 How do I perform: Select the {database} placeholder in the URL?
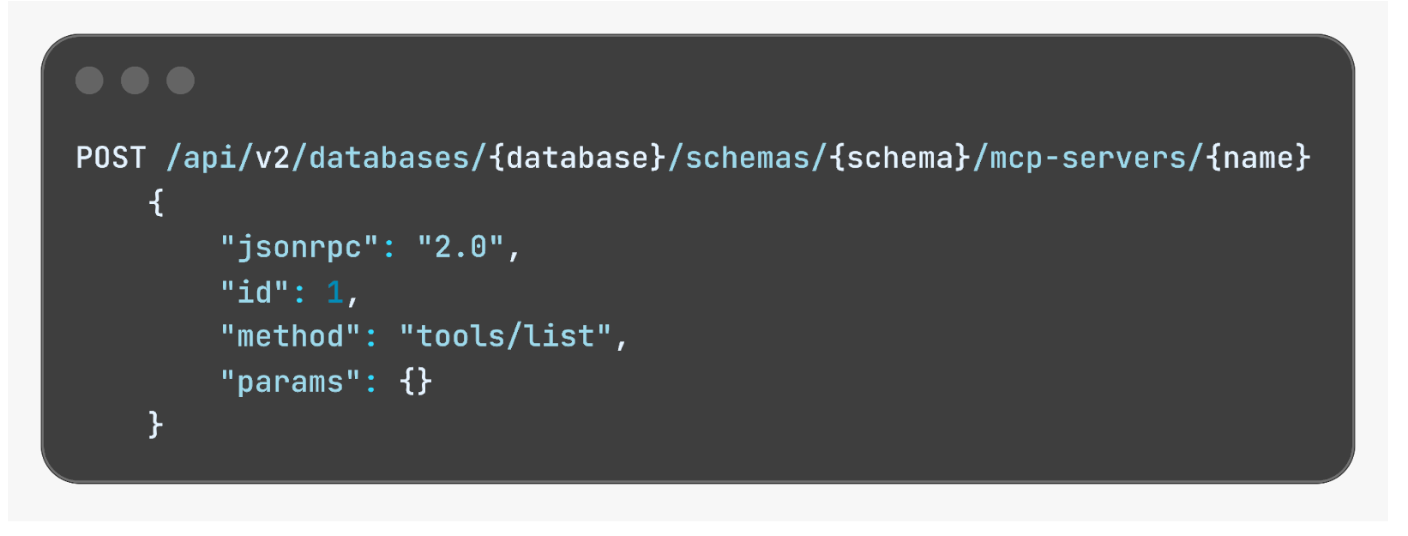[x=578, y=158]
